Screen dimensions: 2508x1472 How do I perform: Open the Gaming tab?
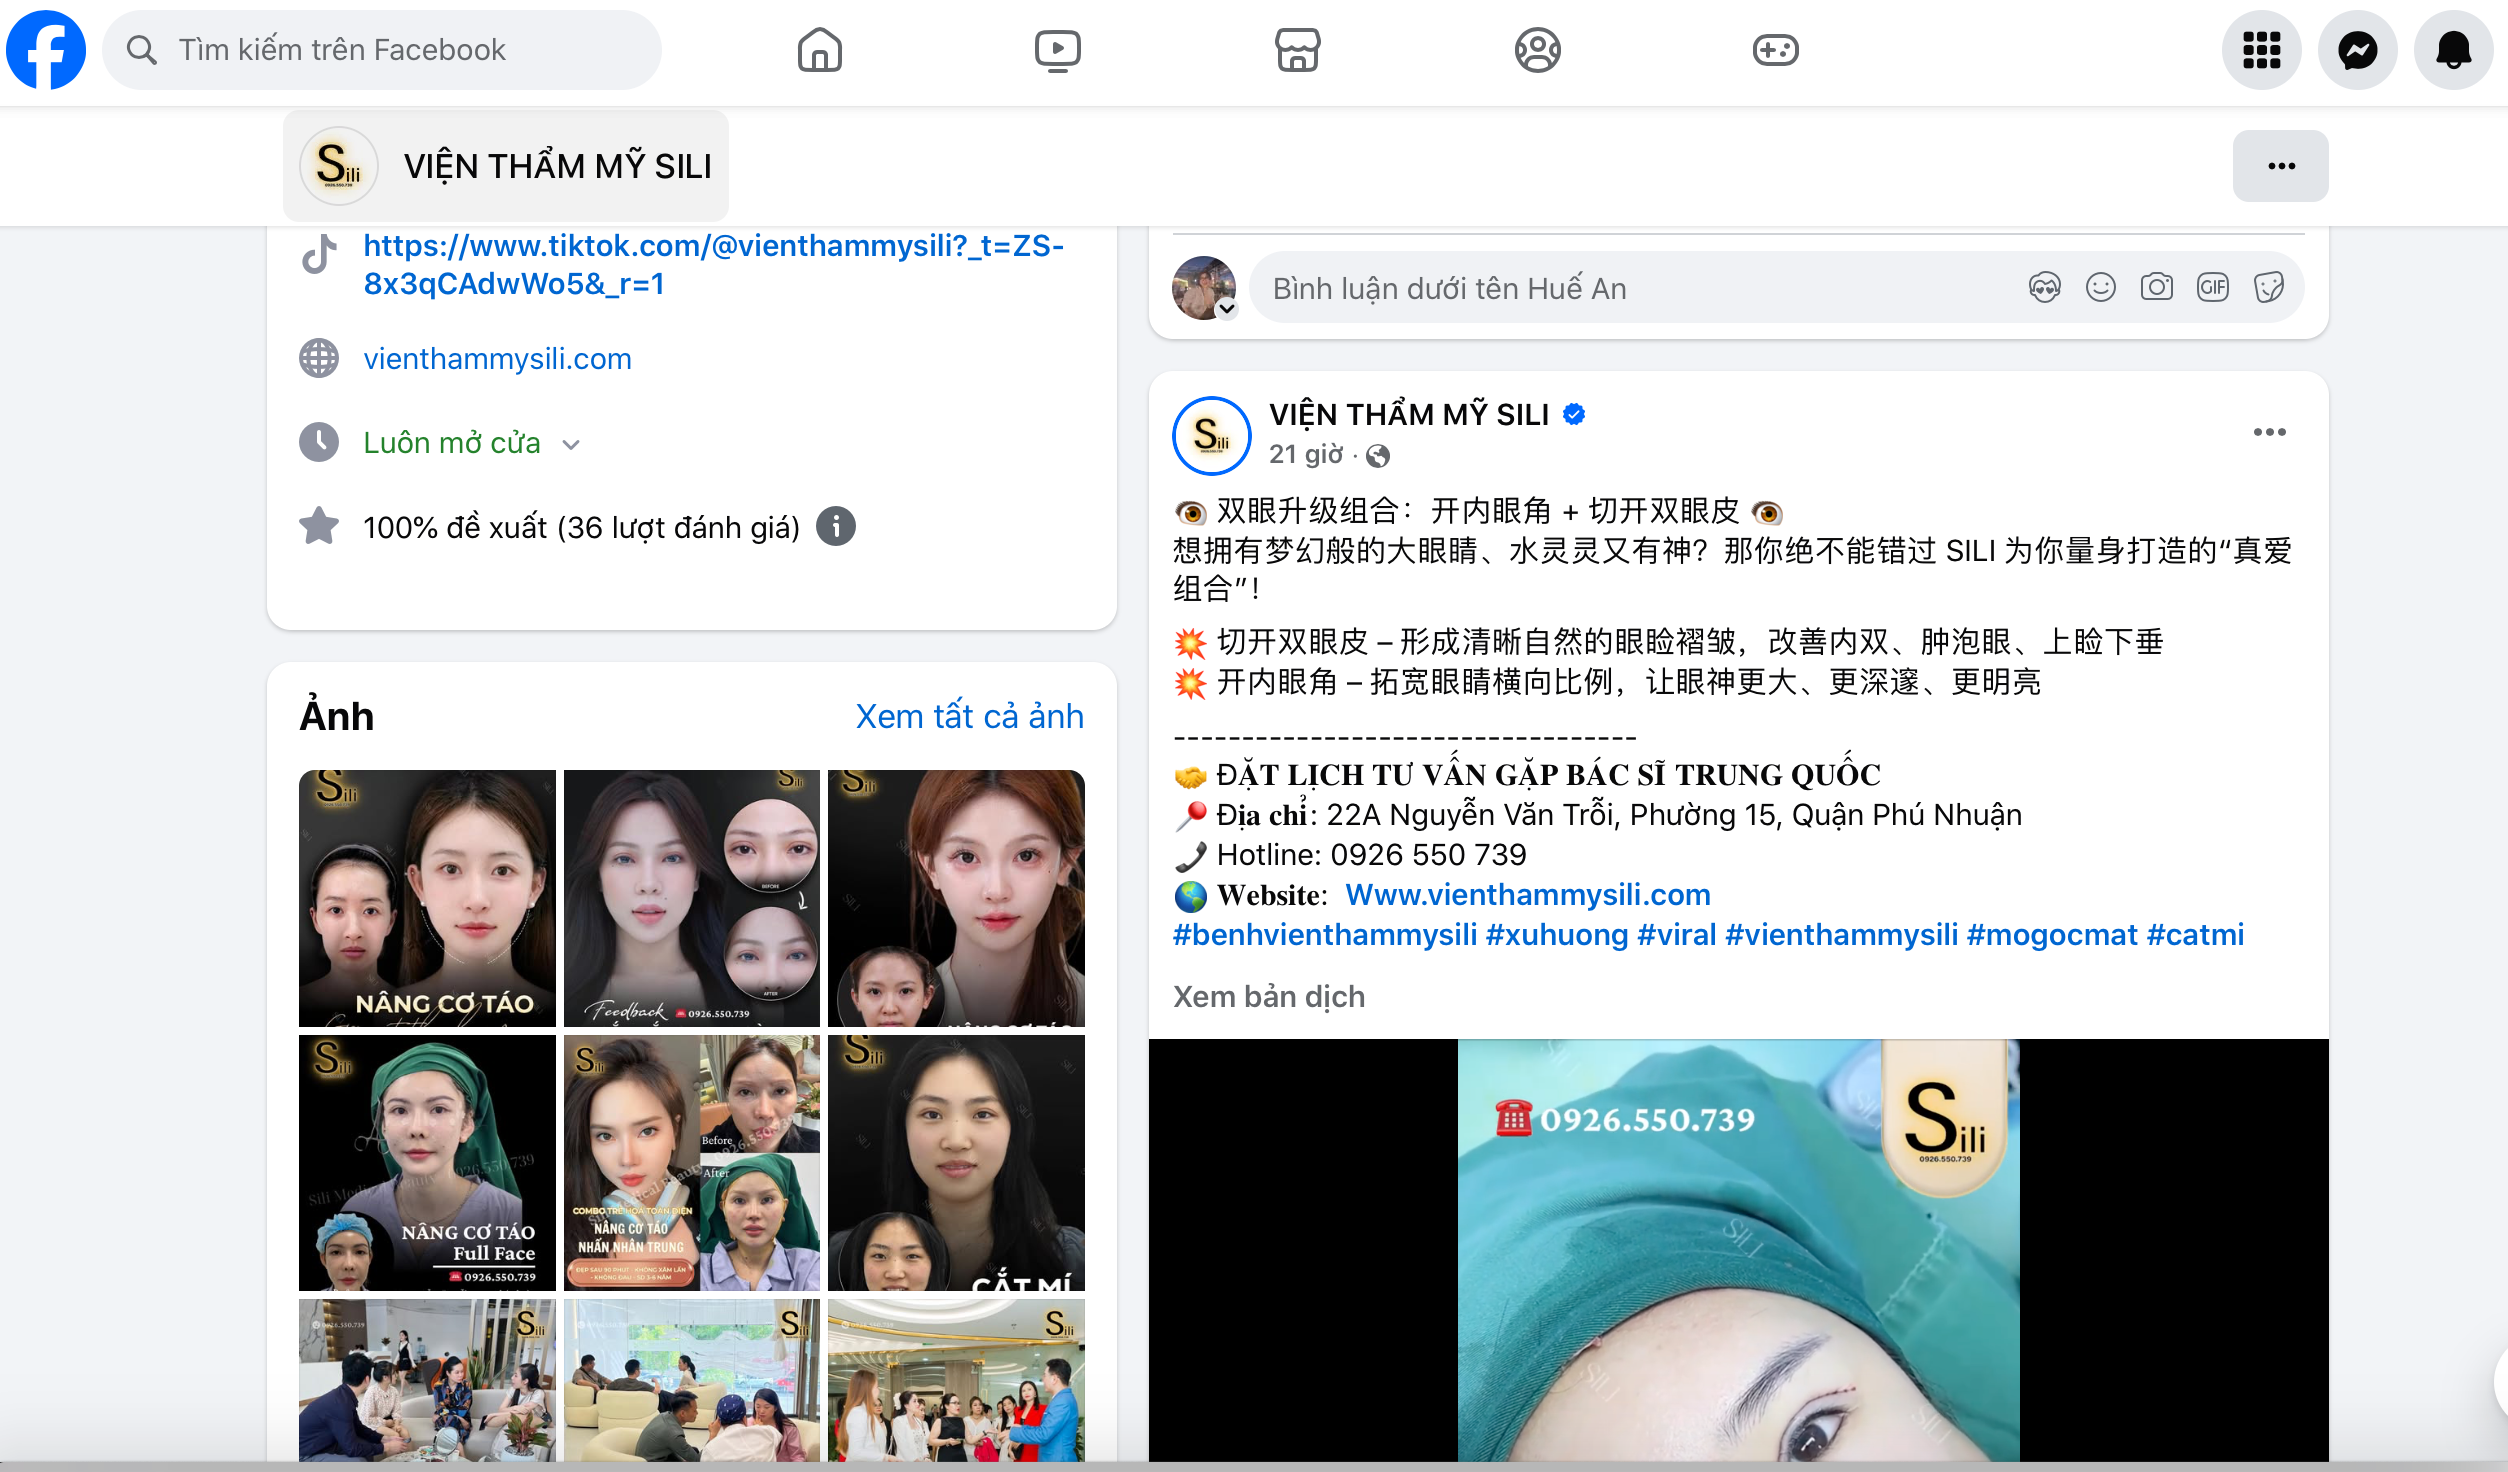[1775, 50]
